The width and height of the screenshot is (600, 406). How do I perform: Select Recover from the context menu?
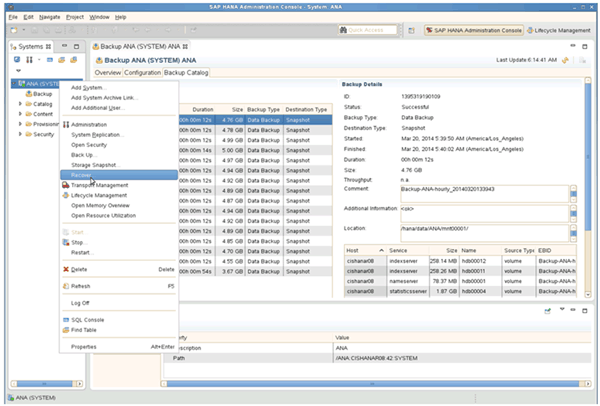coord(82,174)
